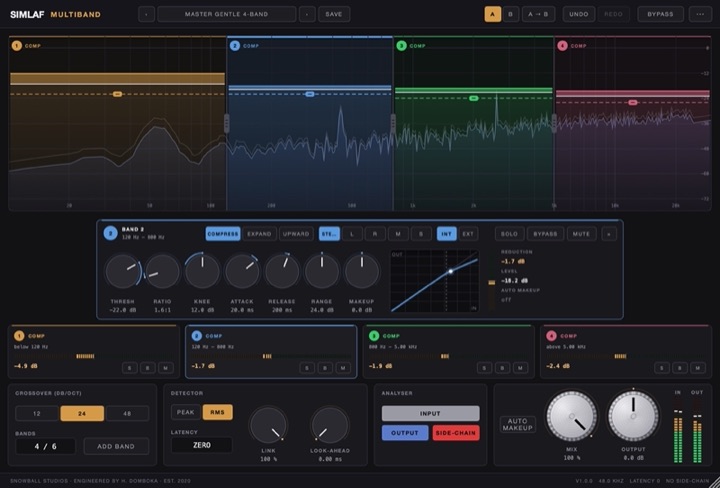Switch to the A state

pos(493,14)
